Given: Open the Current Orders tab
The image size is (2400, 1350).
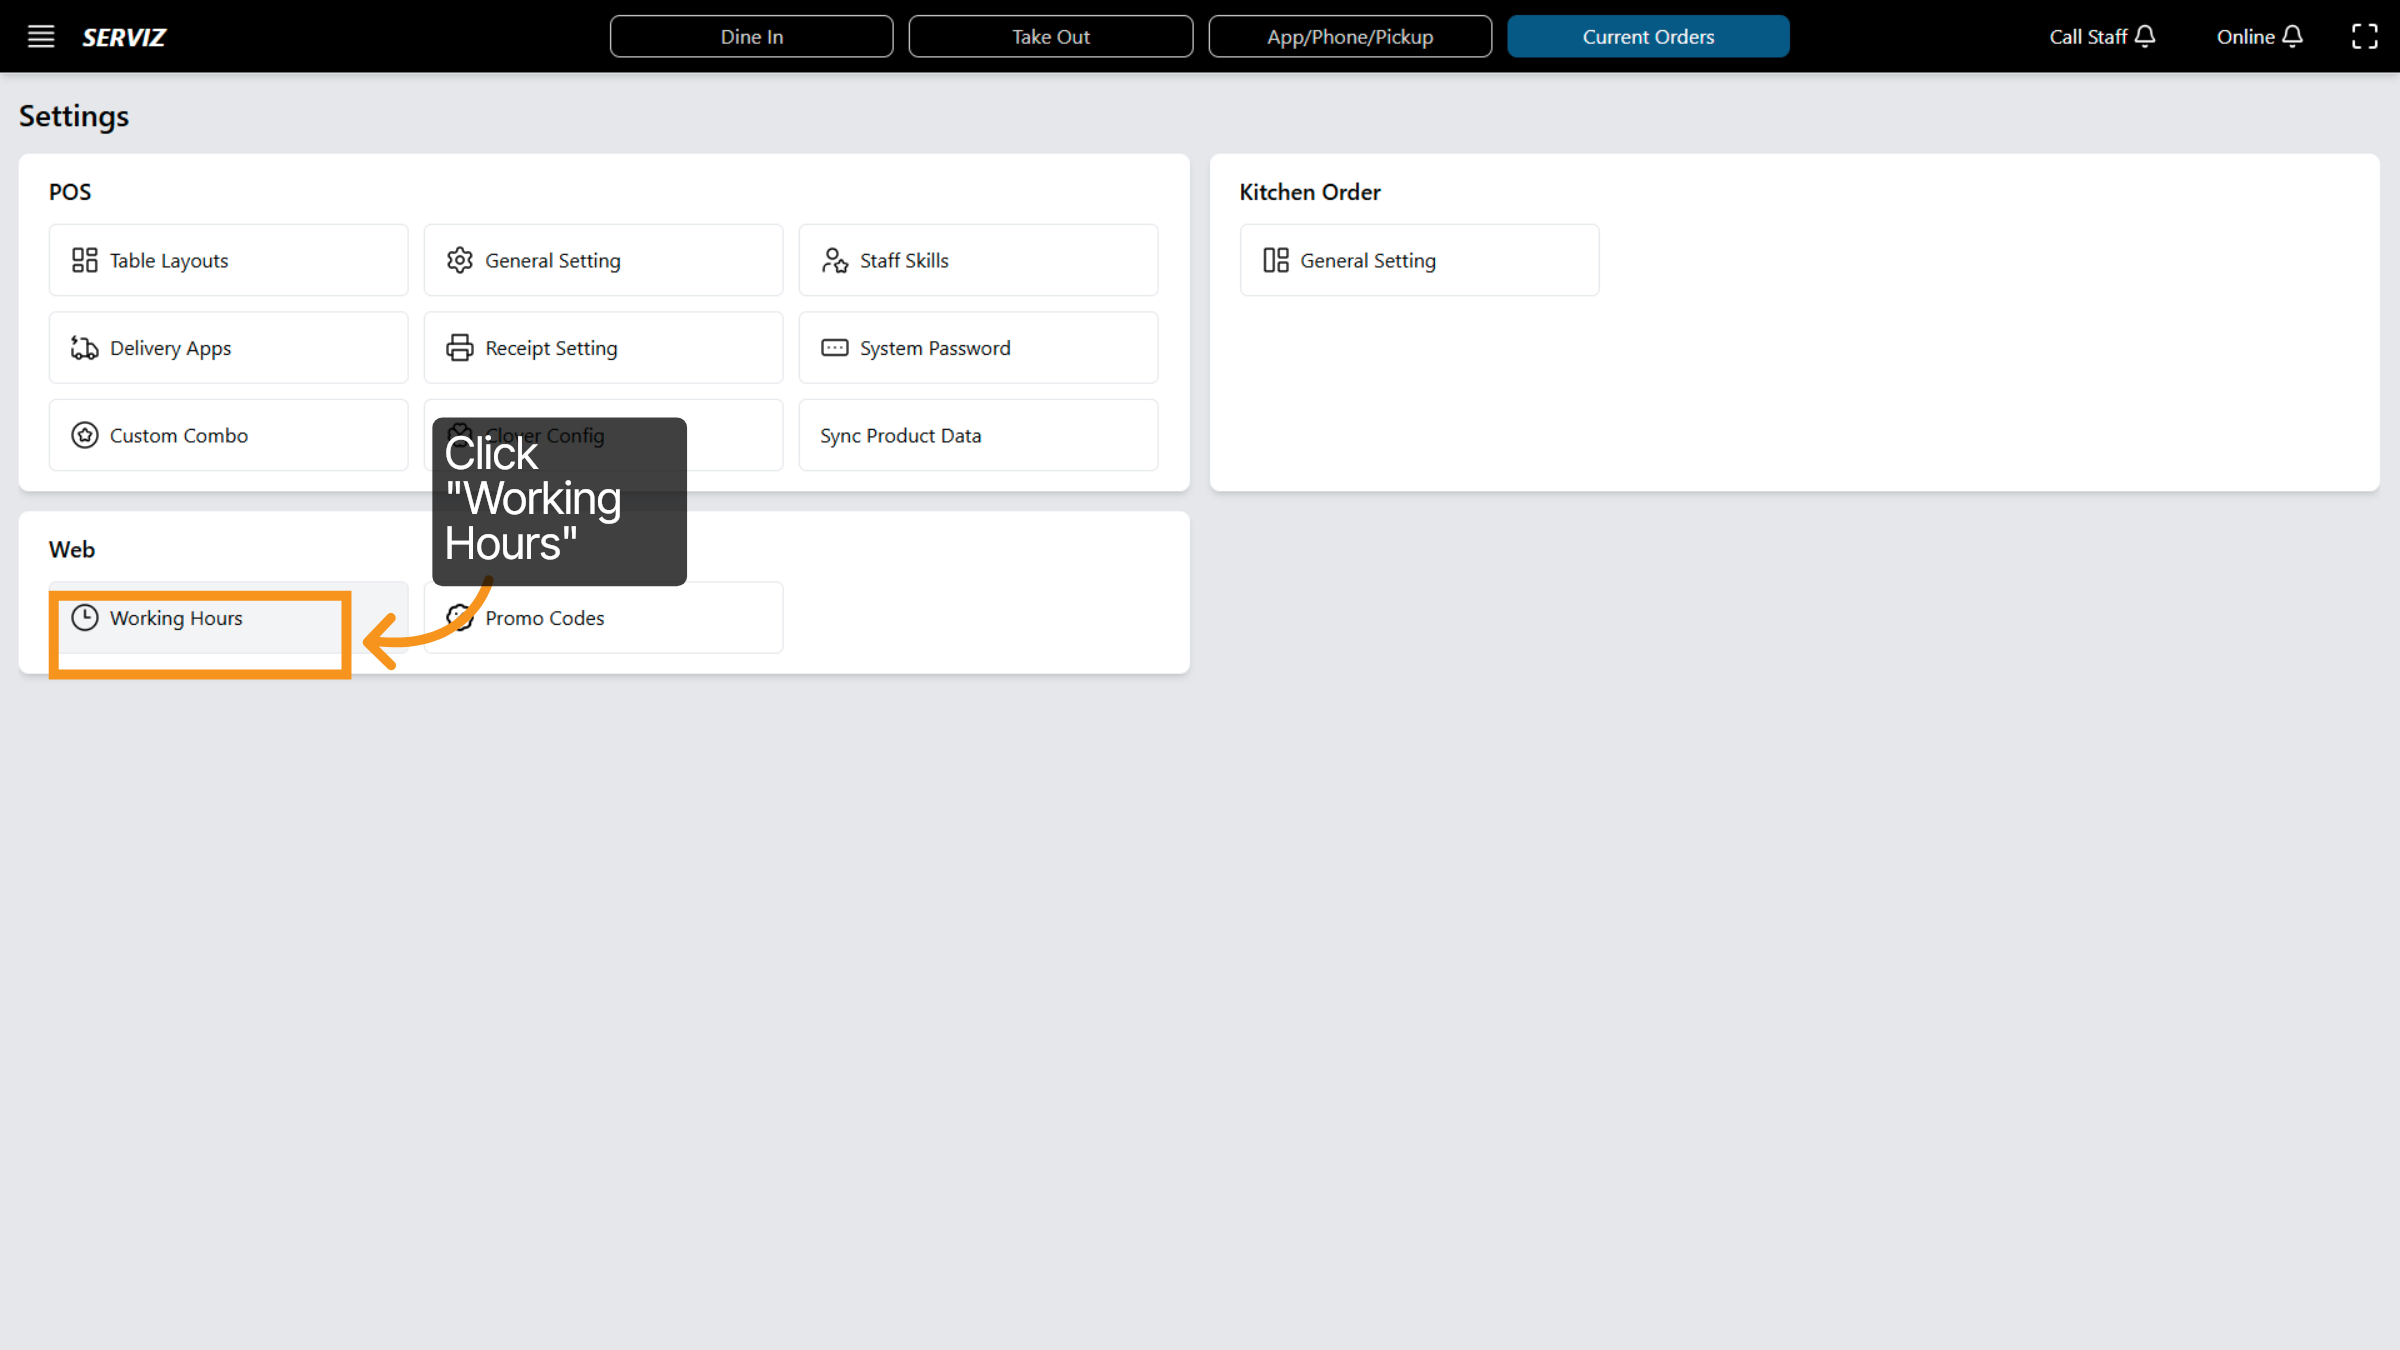Looking at the screenshot, I should [x=1648, y=37].
